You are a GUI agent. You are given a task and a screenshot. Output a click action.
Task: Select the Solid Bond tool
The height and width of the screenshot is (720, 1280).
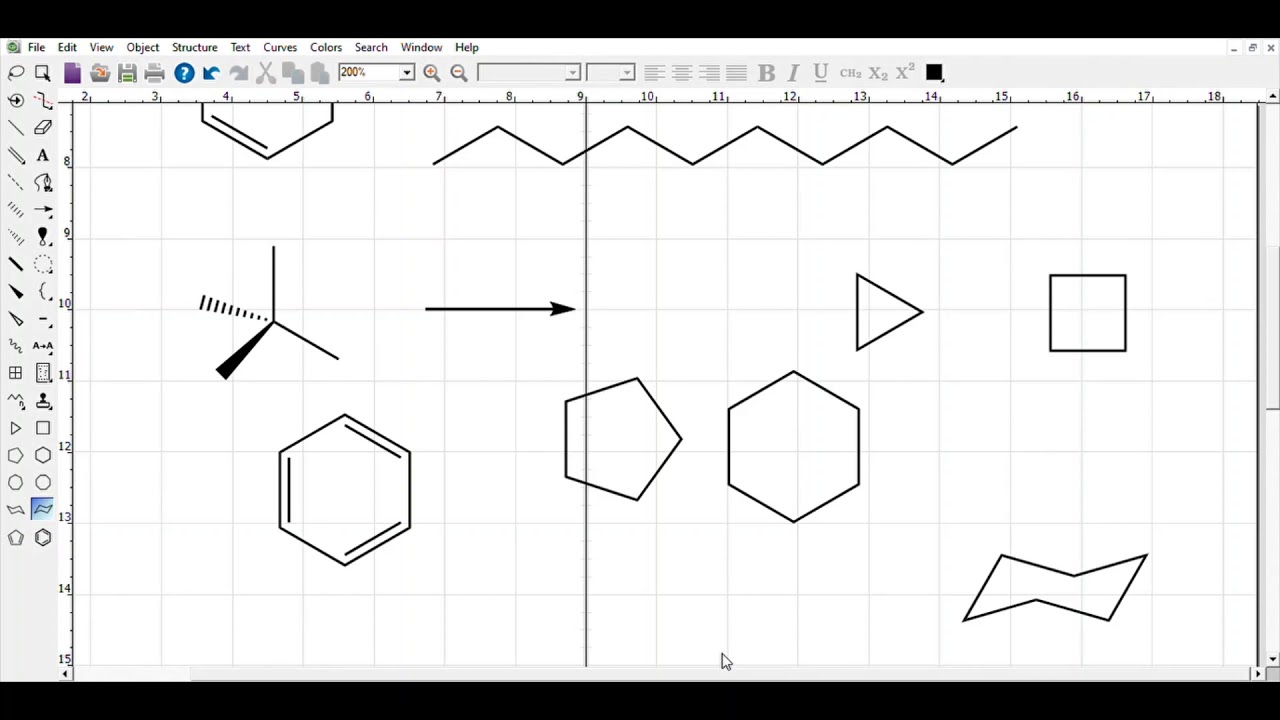16,128
